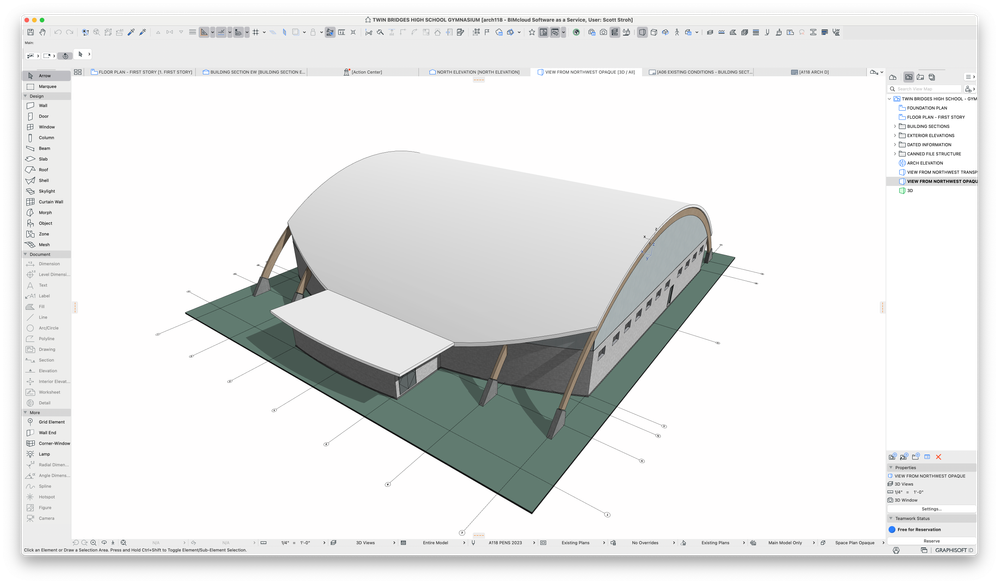
Task: Click the Settings... button
Action: [931, 509]
